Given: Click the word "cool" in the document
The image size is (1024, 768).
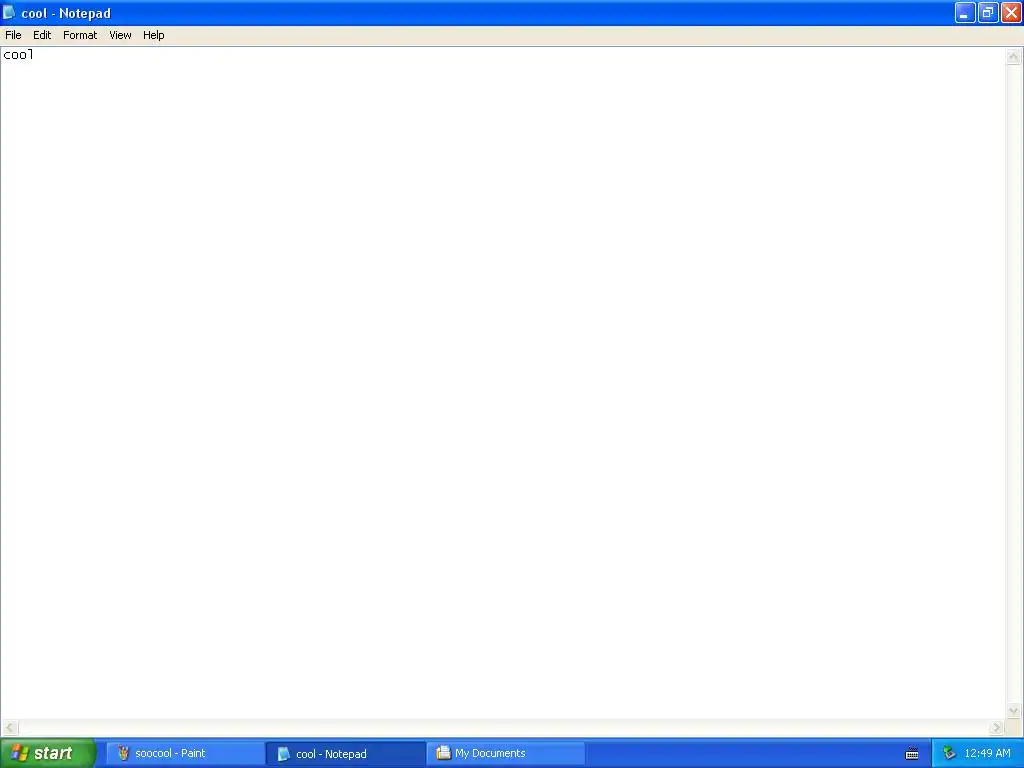Looking at the screenshot, I should 18,55.
